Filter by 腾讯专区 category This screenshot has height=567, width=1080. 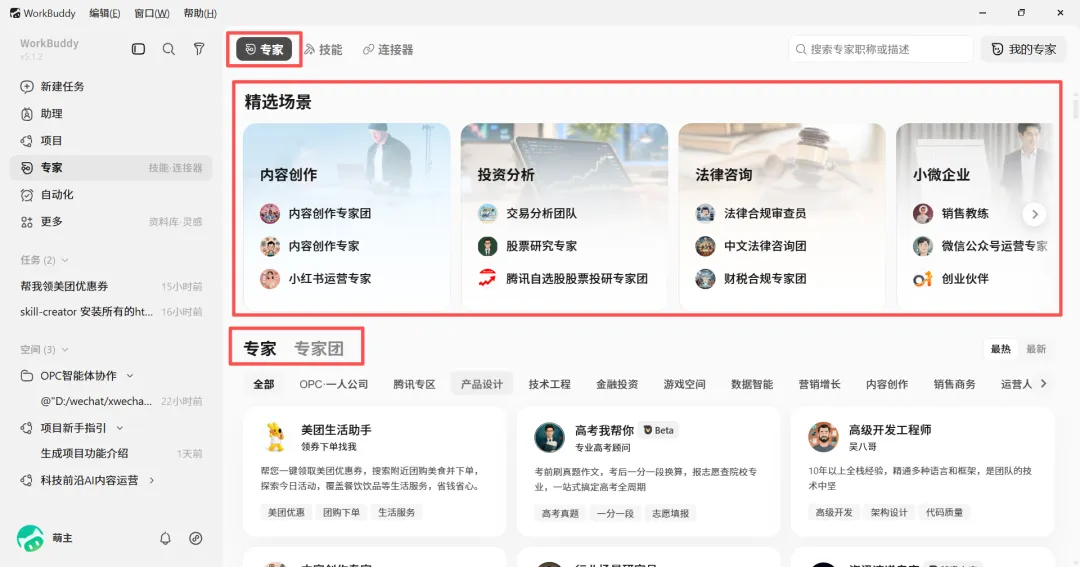[x=414, y=384]
